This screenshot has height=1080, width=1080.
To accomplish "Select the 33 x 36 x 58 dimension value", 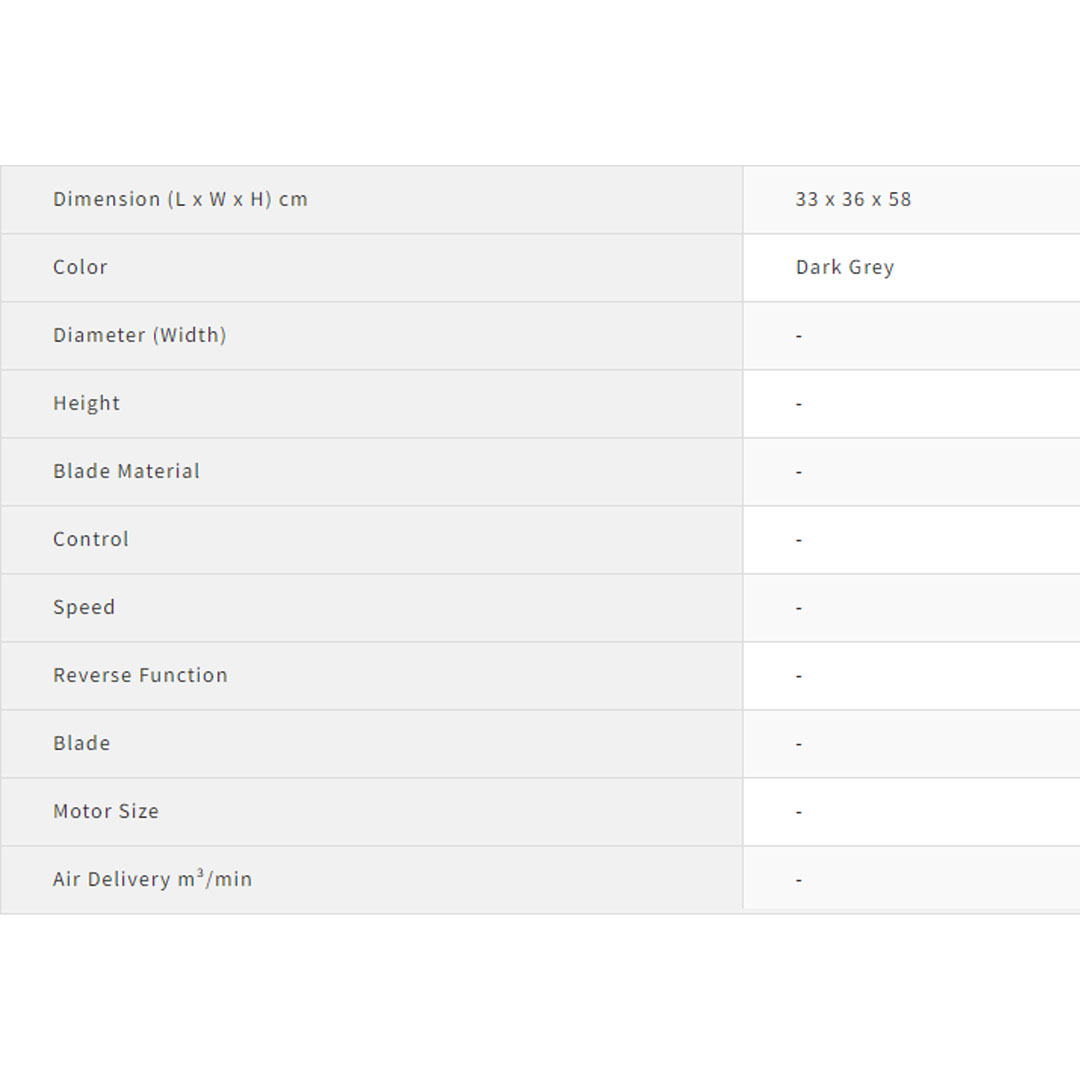I will [x=853, y=199].
